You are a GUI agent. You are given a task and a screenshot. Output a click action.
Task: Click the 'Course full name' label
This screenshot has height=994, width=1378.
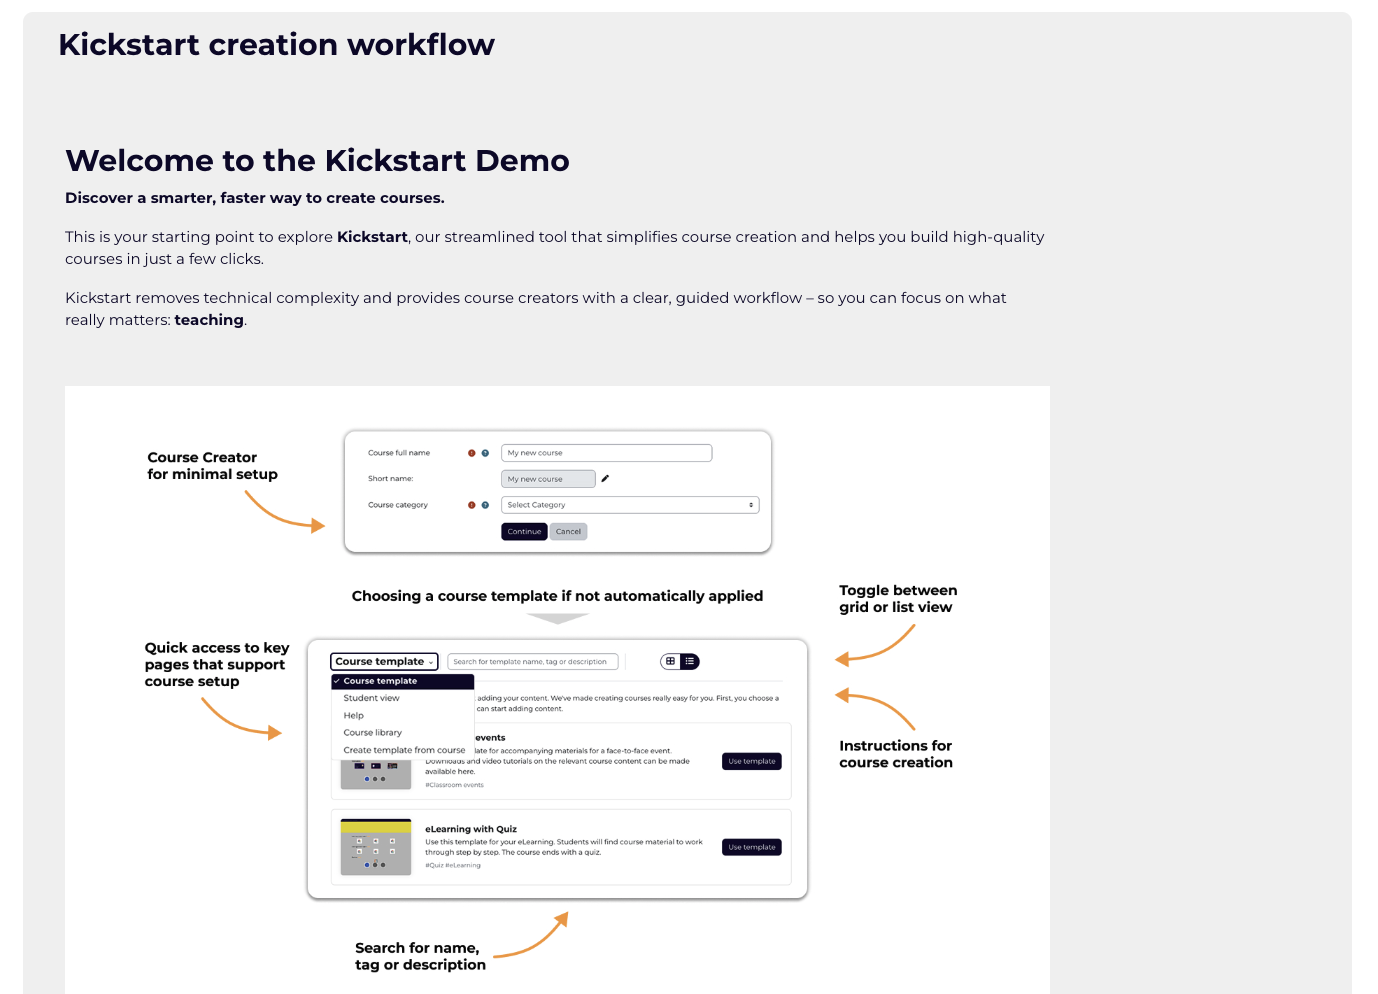tap(399, 453)
